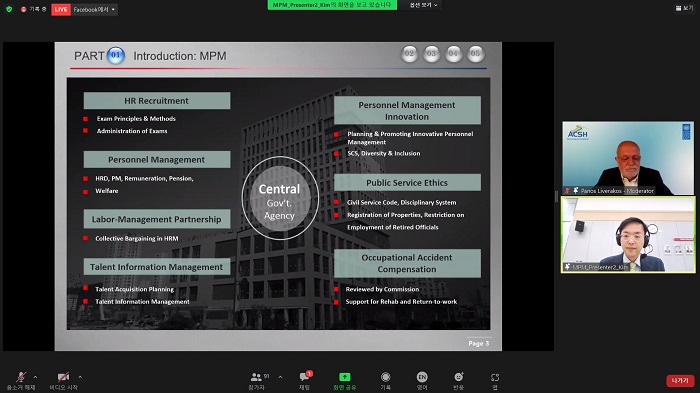The width and height of the screenshot is (700, 393).
Task: Click Personnel Management Innovation heading box
Action: (407, 110)
